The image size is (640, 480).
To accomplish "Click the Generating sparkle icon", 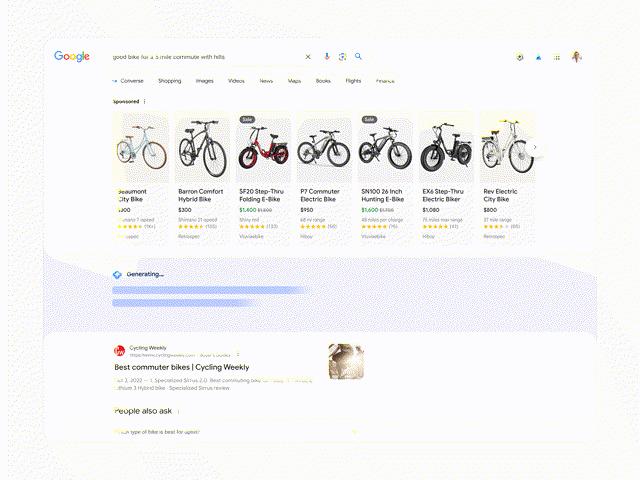I will point(117,275).
